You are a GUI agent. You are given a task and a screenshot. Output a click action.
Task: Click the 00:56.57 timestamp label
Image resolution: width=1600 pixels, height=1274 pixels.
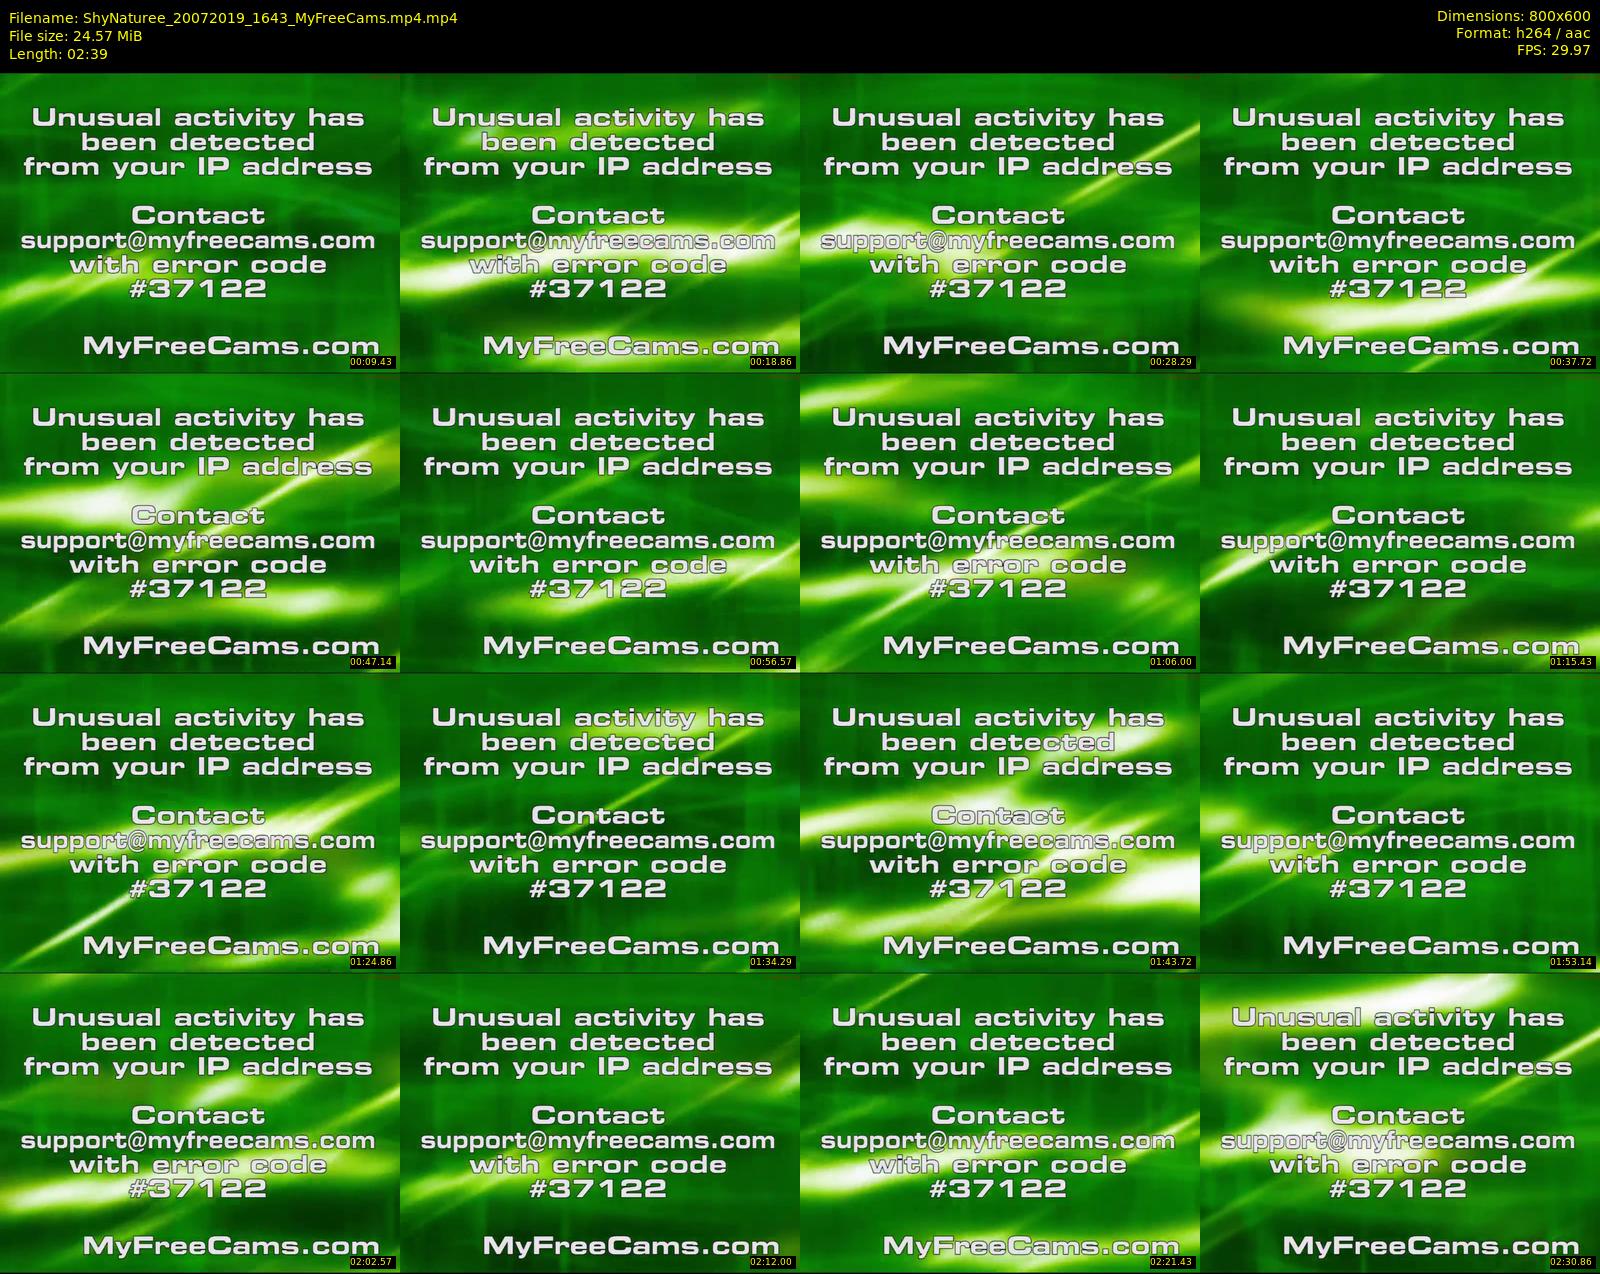[x=772, y=662]
